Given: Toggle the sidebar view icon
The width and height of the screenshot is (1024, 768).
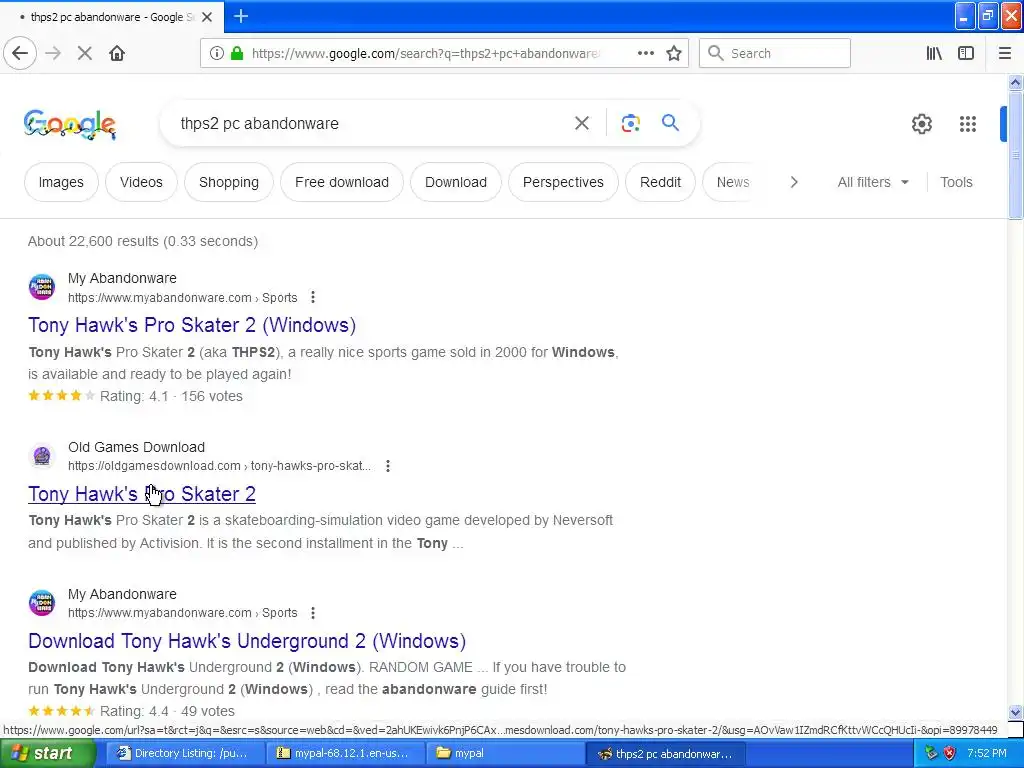Looking at the screenshot, I should [x=966, y=54].
